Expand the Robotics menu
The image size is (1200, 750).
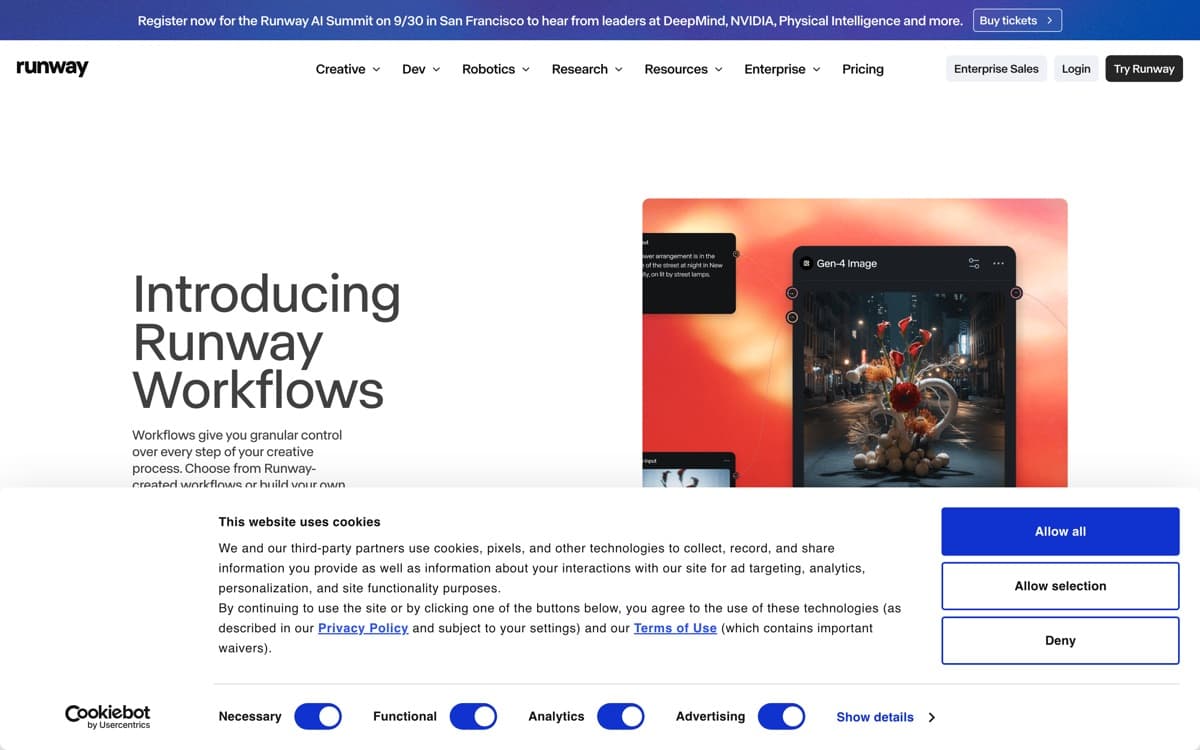click(x=496, y=69)
